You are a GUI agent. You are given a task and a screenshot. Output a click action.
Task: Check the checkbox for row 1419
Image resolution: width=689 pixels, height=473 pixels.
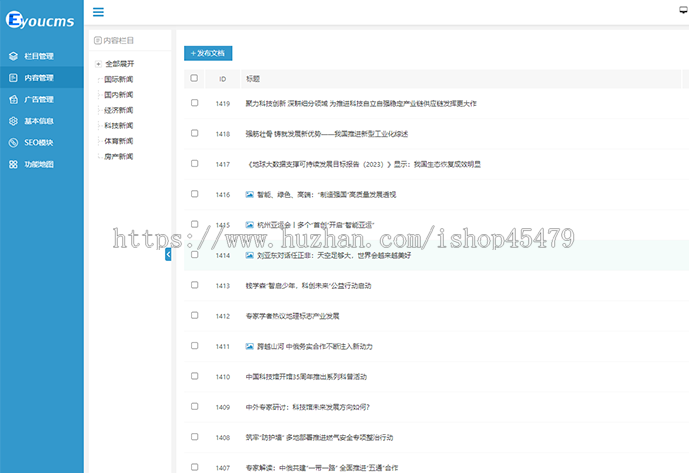click(195, 102)
